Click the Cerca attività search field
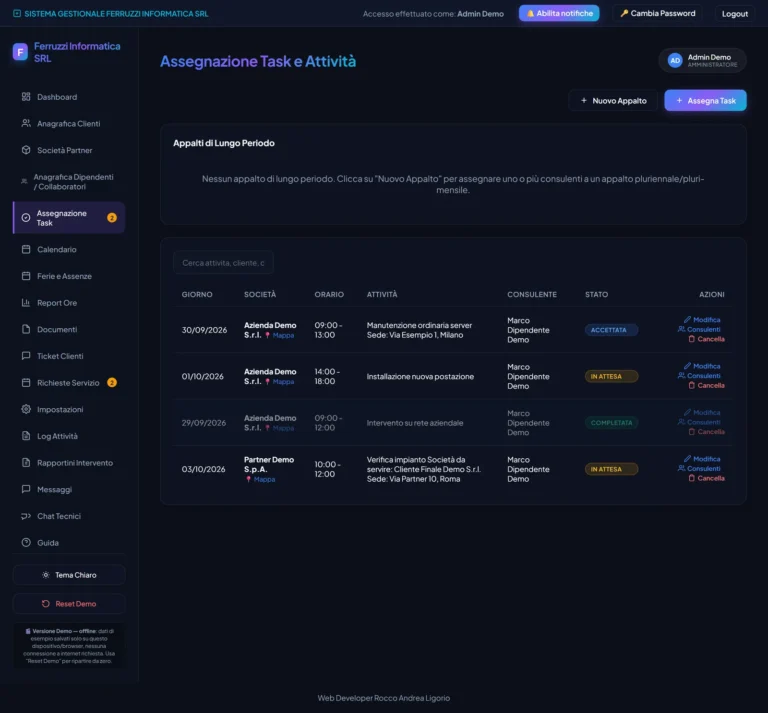Screen dimensions: 768x713 223,263
